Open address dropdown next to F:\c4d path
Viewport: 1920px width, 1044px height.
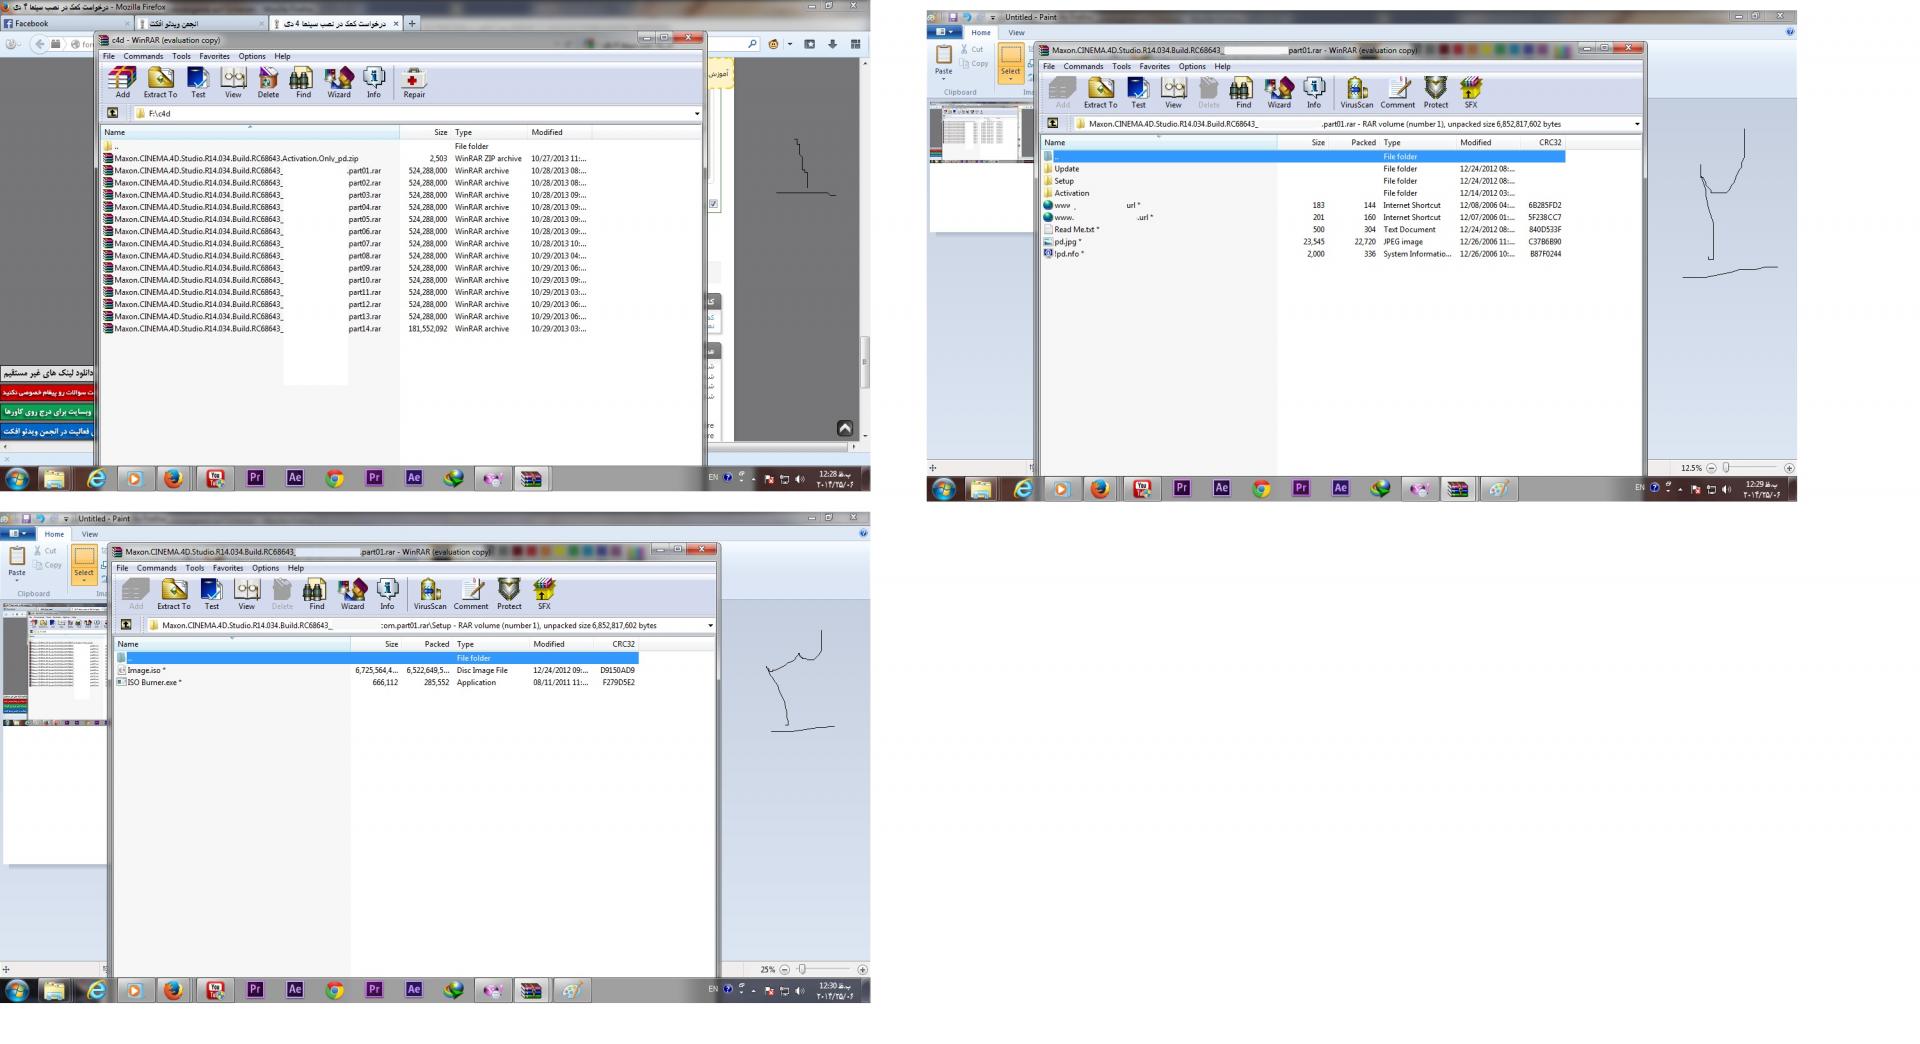coord(697,114)
